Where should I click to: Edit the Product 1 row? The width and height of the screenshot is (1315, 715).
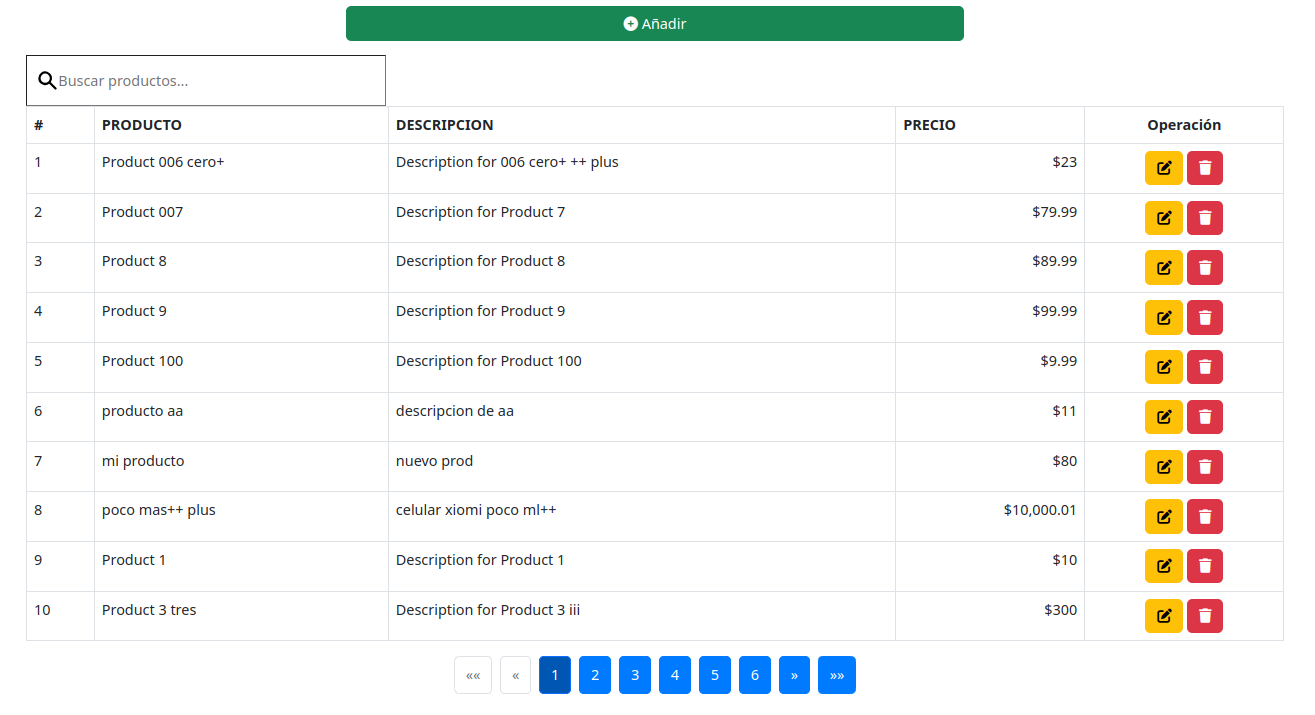1164,566
